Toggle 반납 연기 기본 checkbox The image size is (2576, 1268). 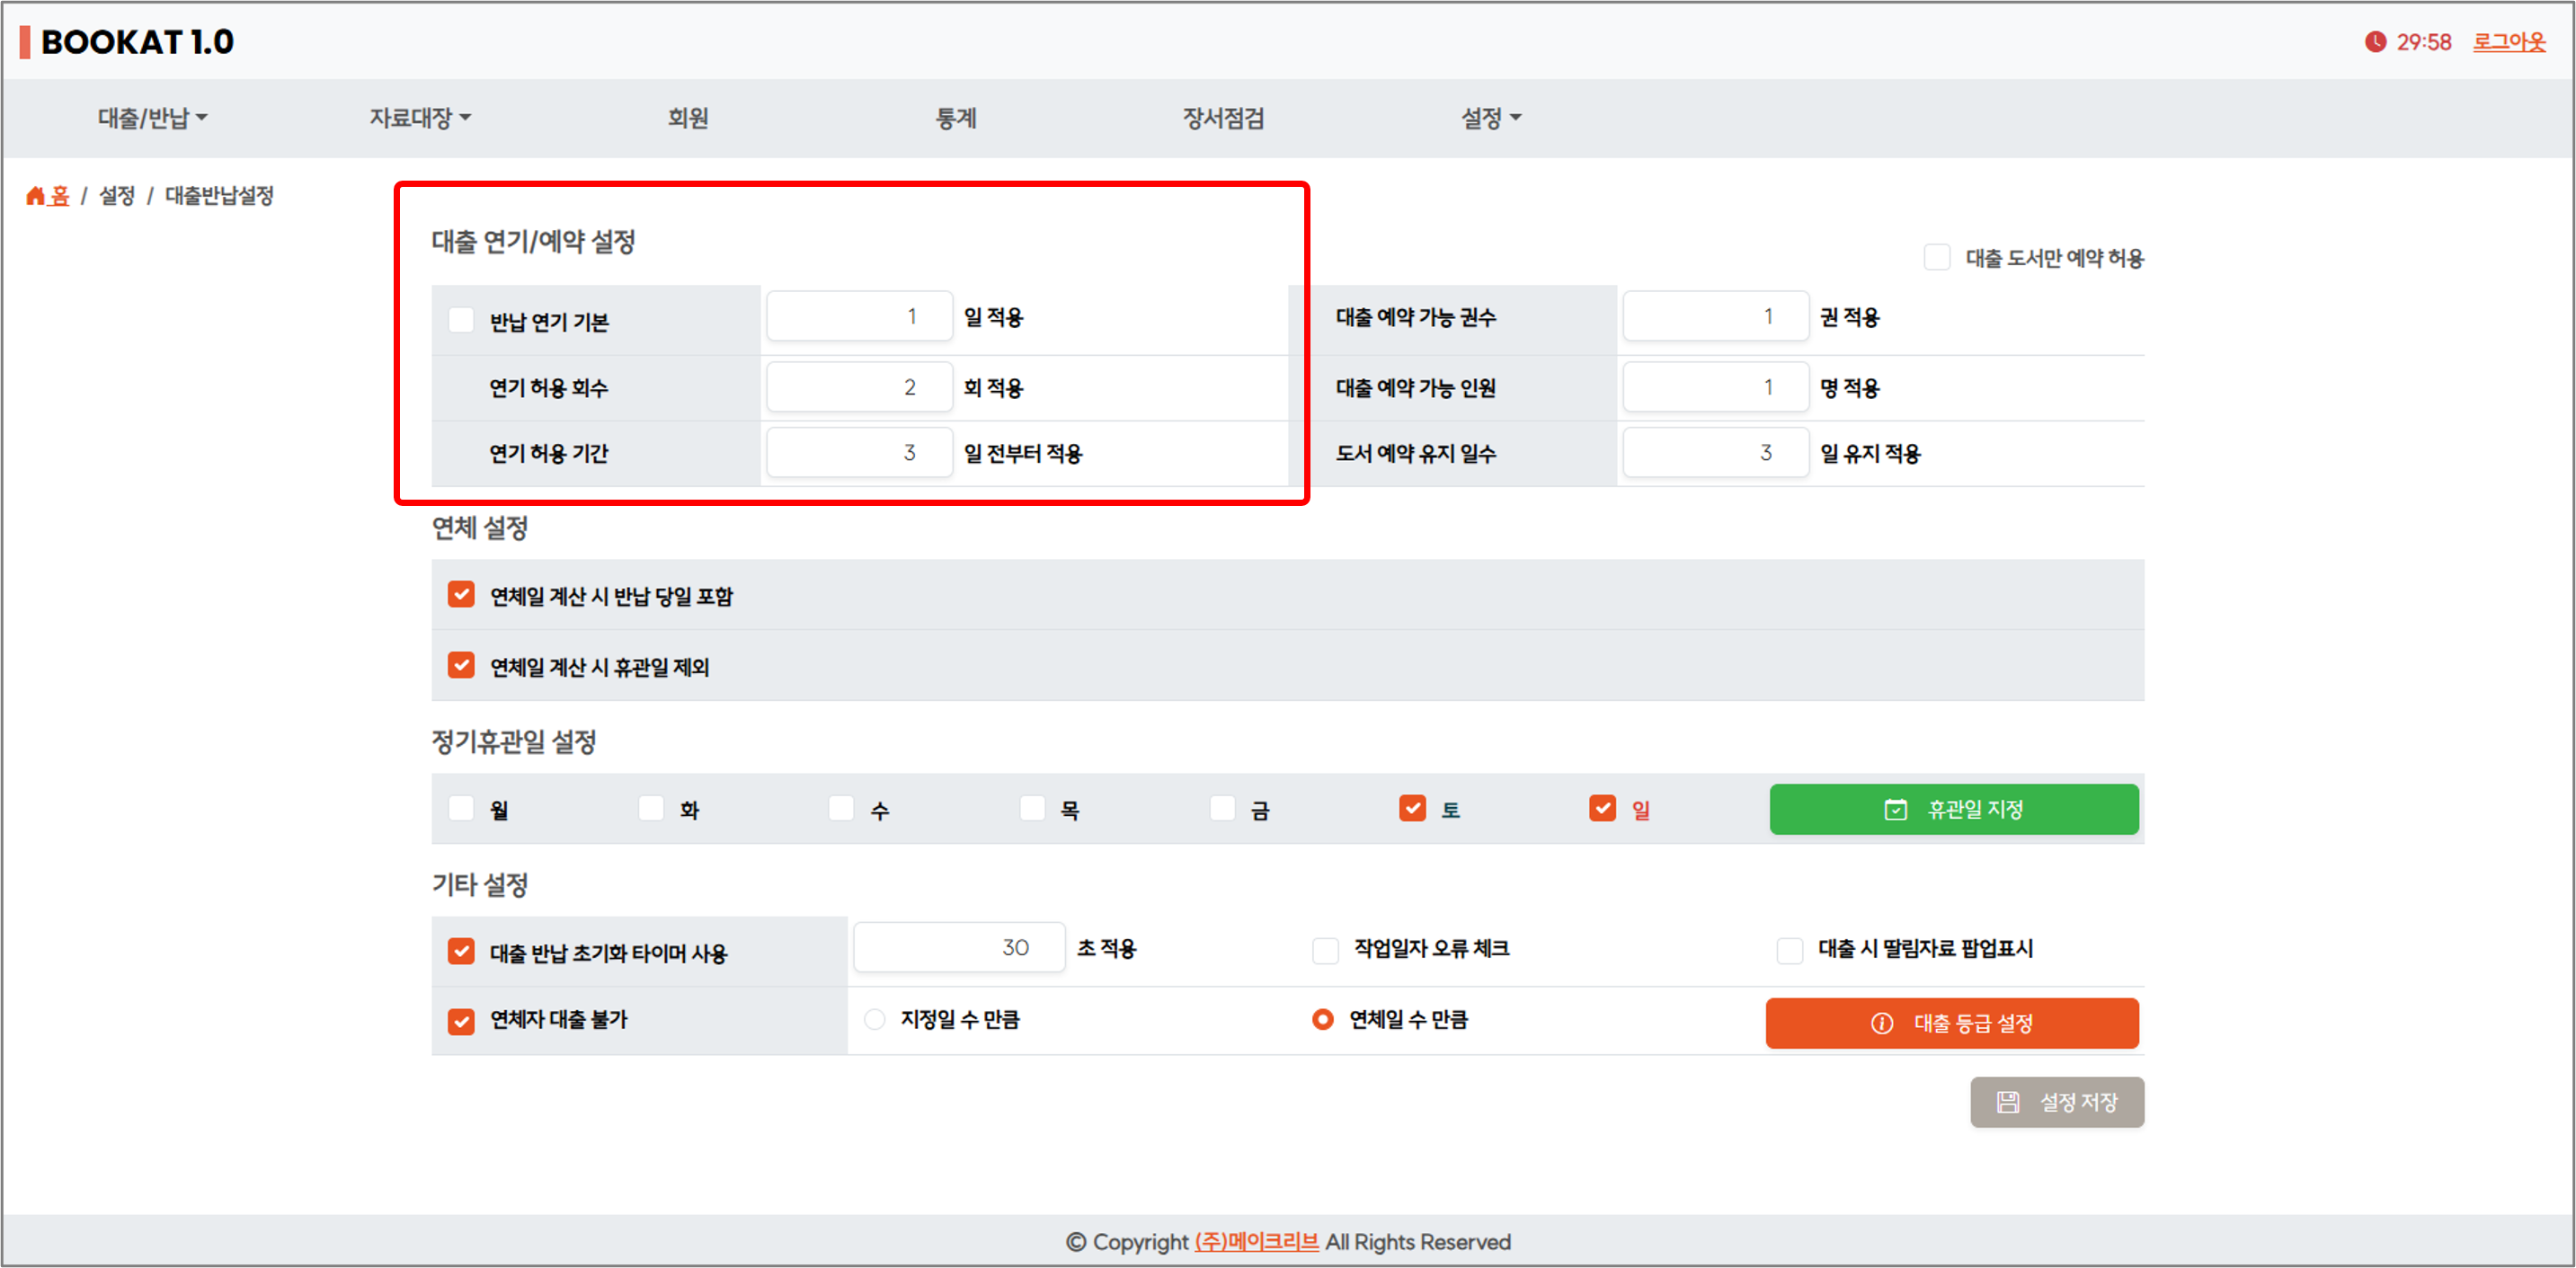pos(461,320)
